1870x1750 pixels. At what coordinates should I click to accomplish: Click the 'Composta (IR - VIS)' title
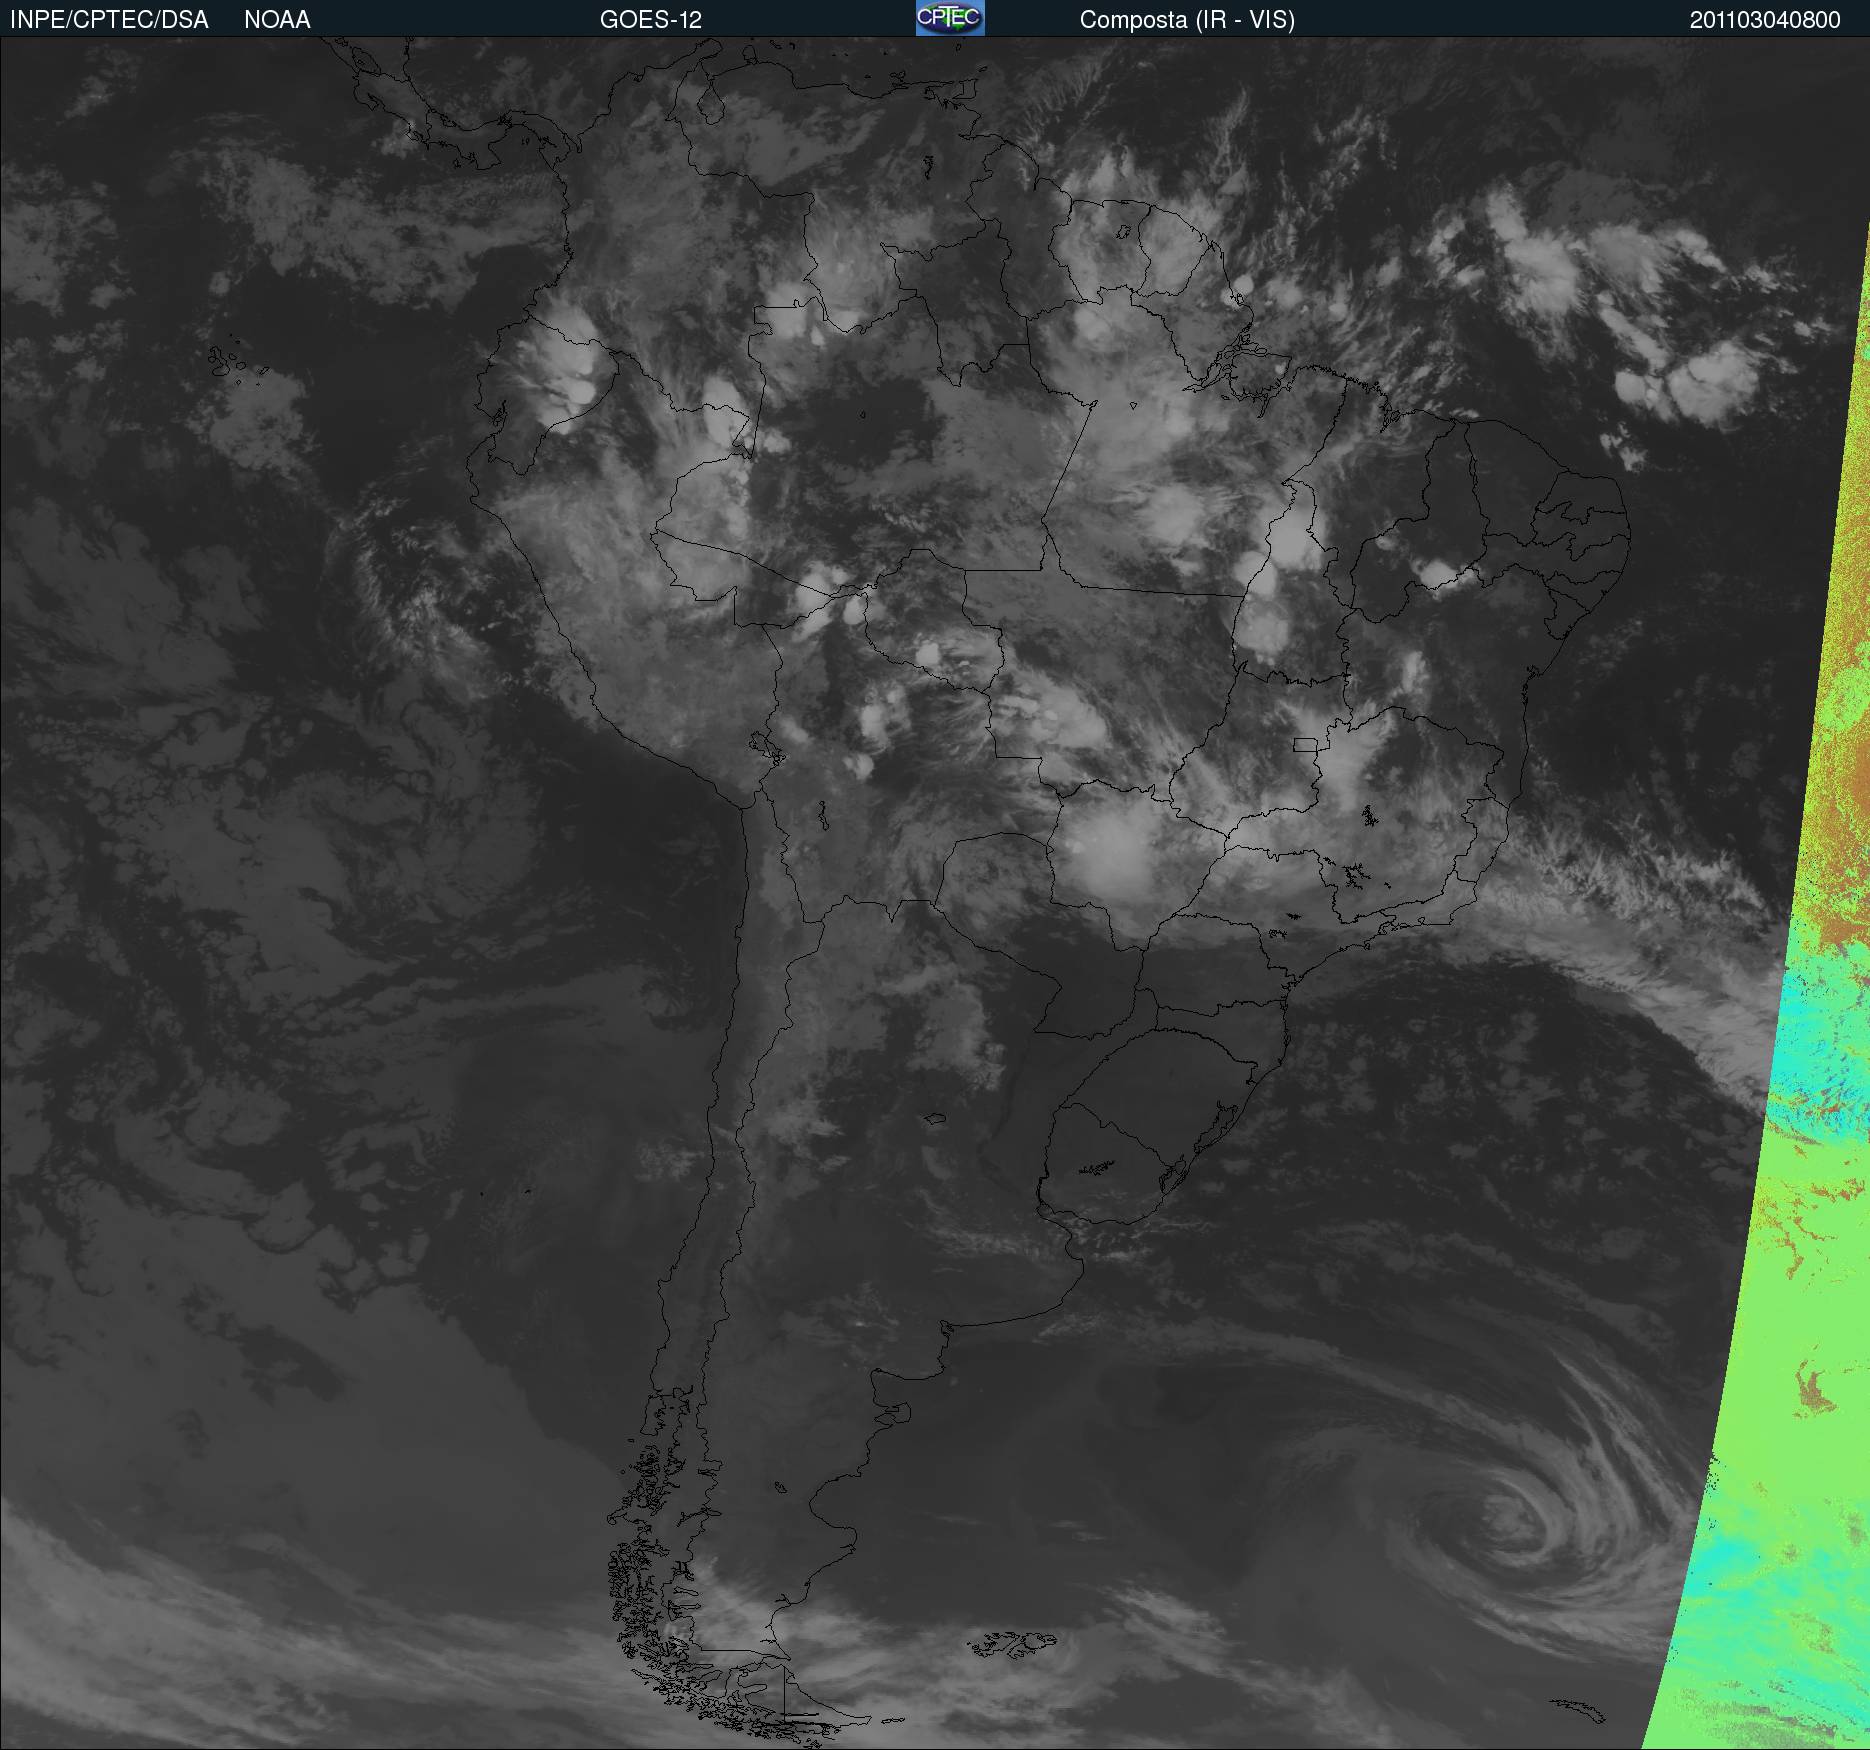pos(1187,20)
